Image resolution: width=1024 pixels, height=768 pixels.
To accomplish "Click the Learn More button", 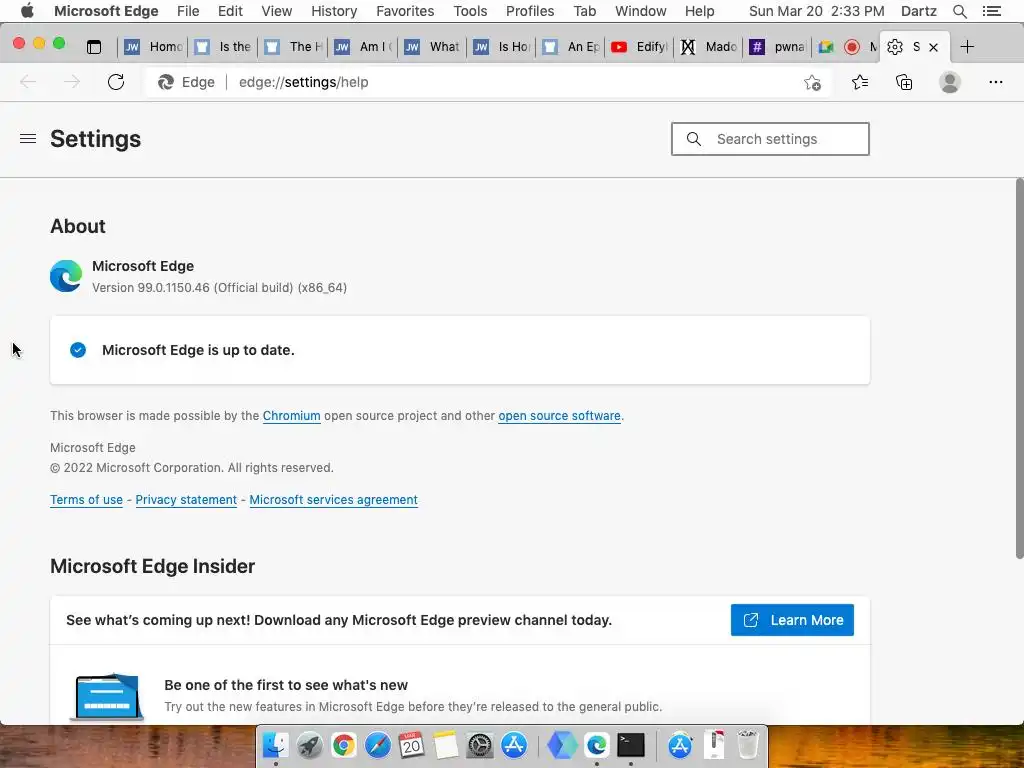I will [x=792, y=620].
